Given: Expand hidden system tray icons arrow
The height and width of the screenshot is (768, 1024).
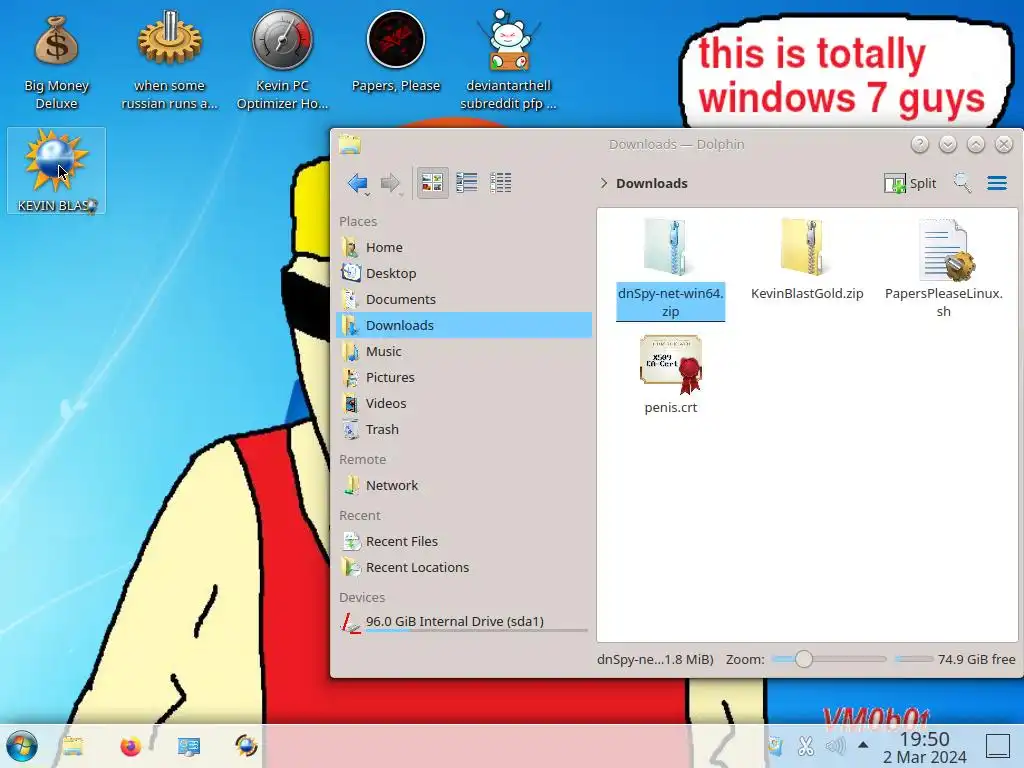Looking at the screenshot, I should pyautogui.click(x=863, y=744).
